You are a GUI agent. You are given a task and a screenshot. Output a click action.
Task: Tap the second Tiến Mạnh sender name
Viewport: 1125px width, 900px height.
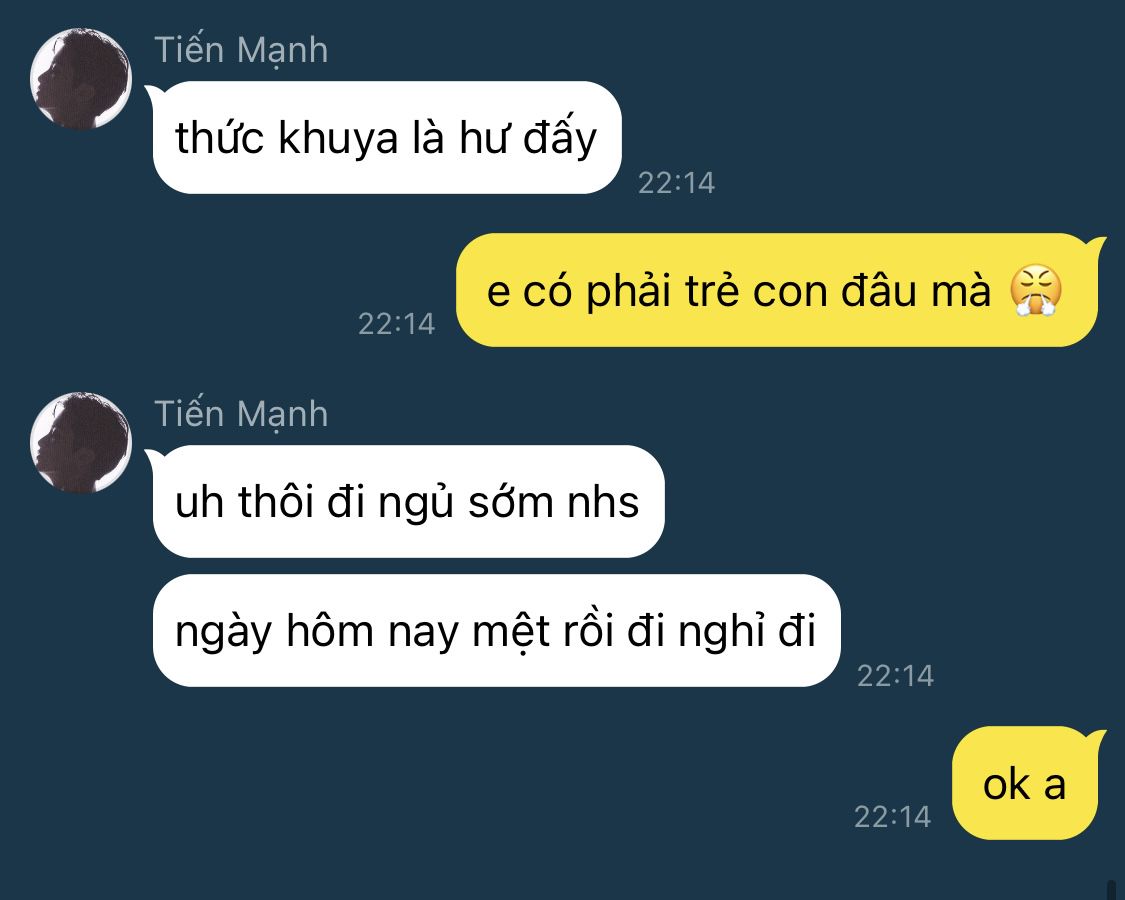(x=241, y=416)
